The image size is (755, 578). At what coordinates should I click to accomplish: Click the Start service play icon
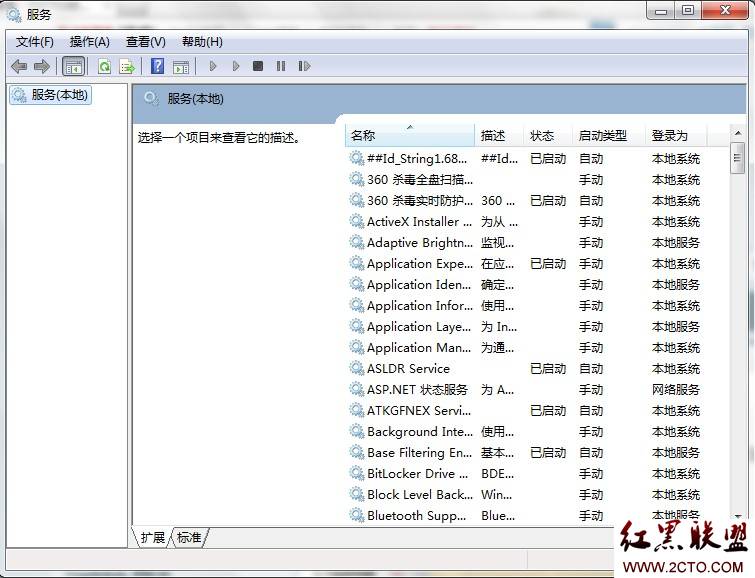point(213,66)
